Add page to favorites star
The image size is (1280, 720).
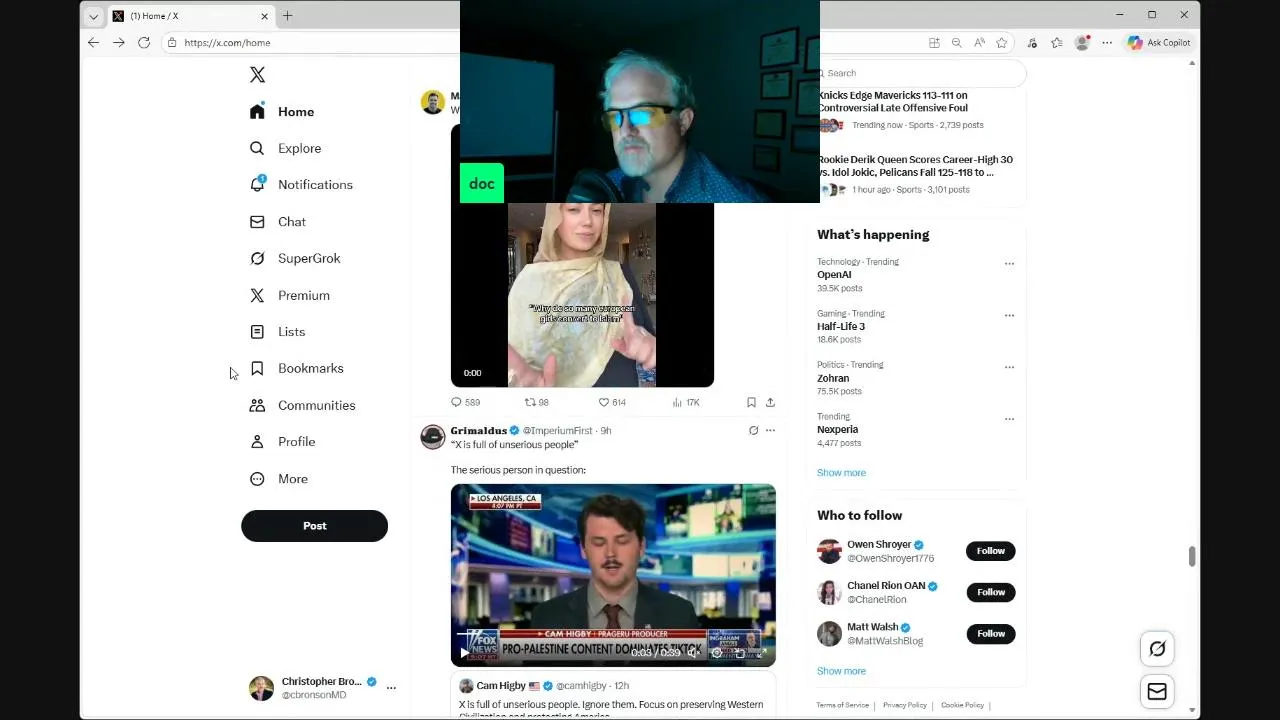pyautogui.click(x=1002, y=43)
